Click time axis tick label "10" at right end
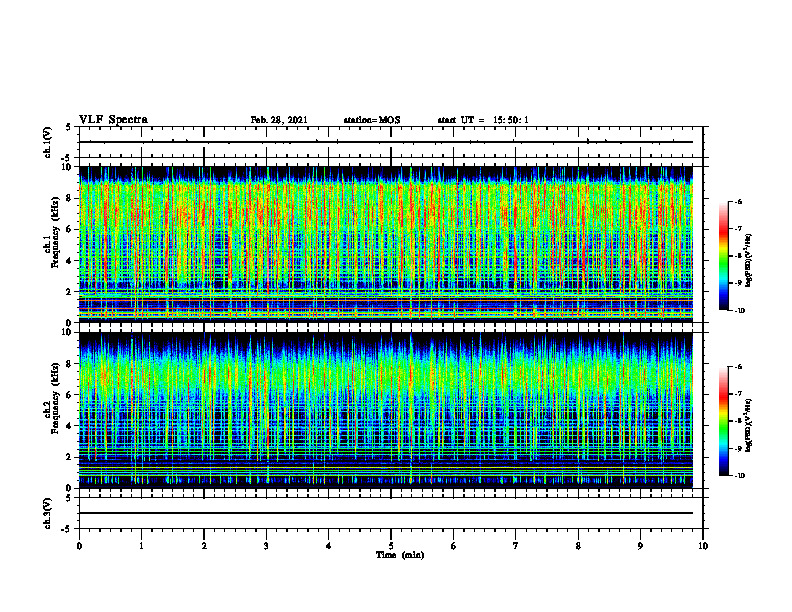The width and height of the screenshot is (792, 612). tap(703, 546)
